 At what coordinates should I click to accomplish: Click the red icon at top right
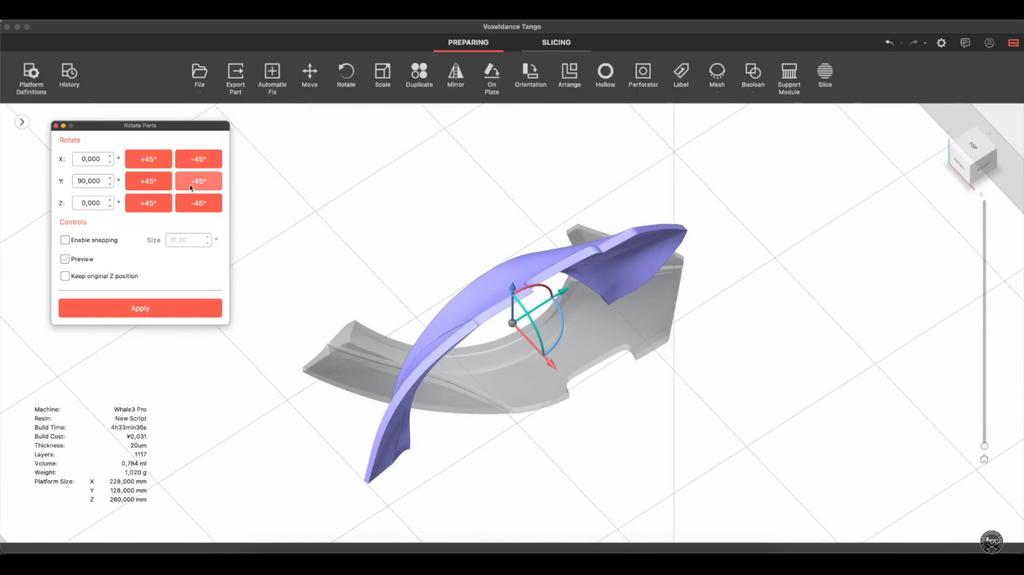coord(1014,42)
